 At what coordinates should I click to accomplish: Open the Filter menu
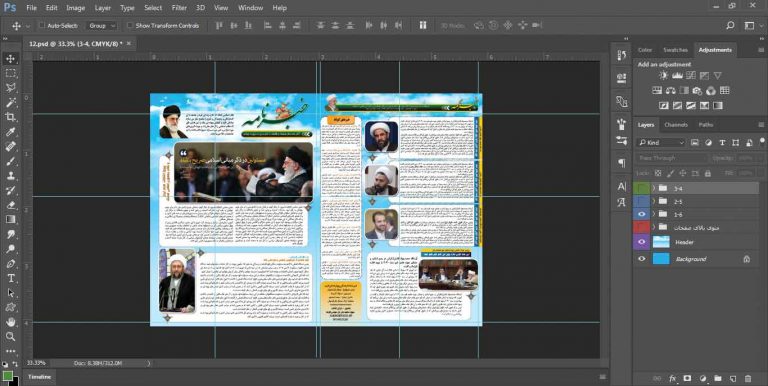(179, 8)
